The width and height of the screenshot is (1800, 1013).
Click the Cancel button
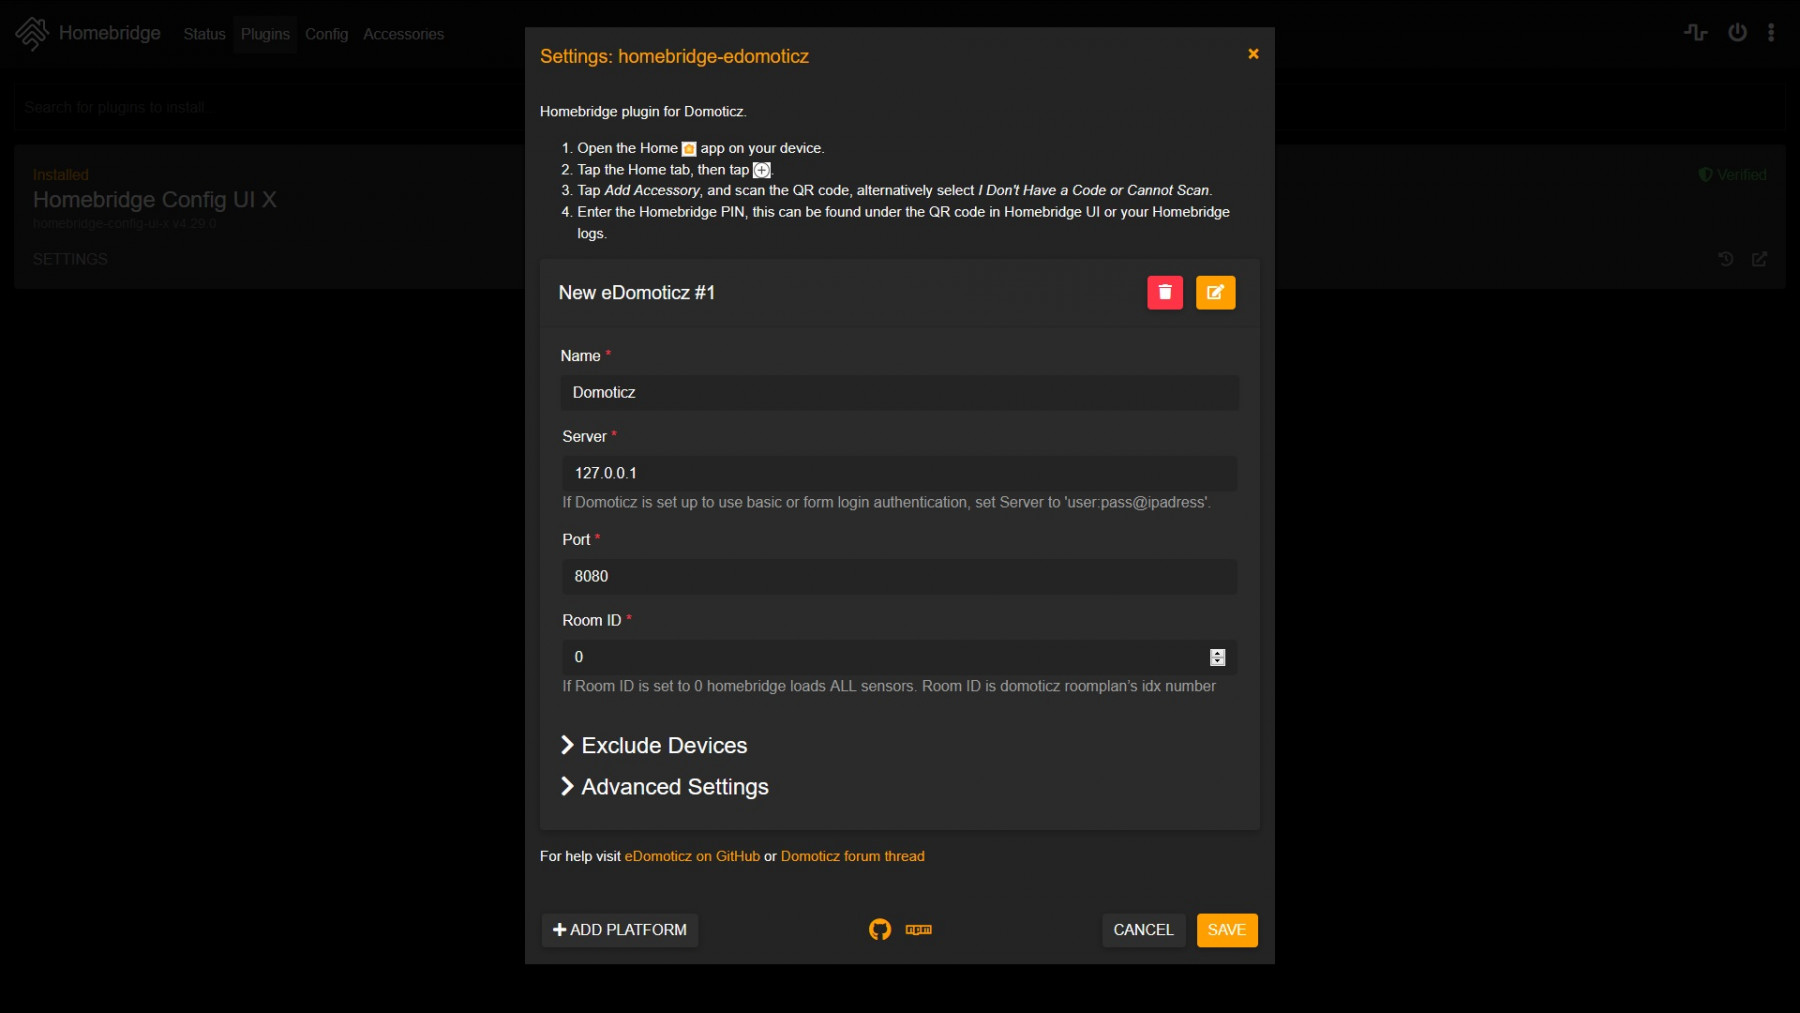[1143, 930]
